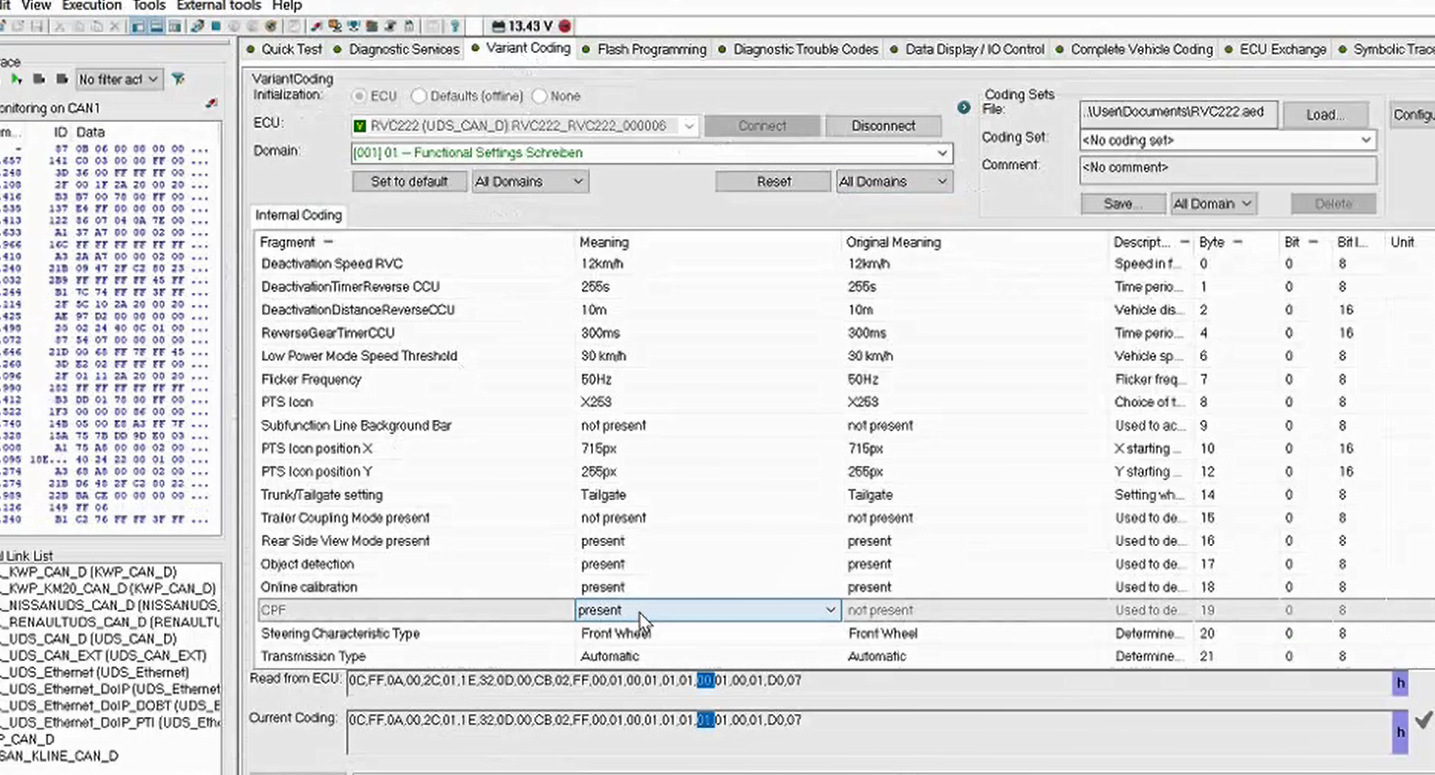This screenshot has height=775, width=1435.
Task: Click the teal arrow circle beside Coding Sets
Action: (x=964, y=107)
